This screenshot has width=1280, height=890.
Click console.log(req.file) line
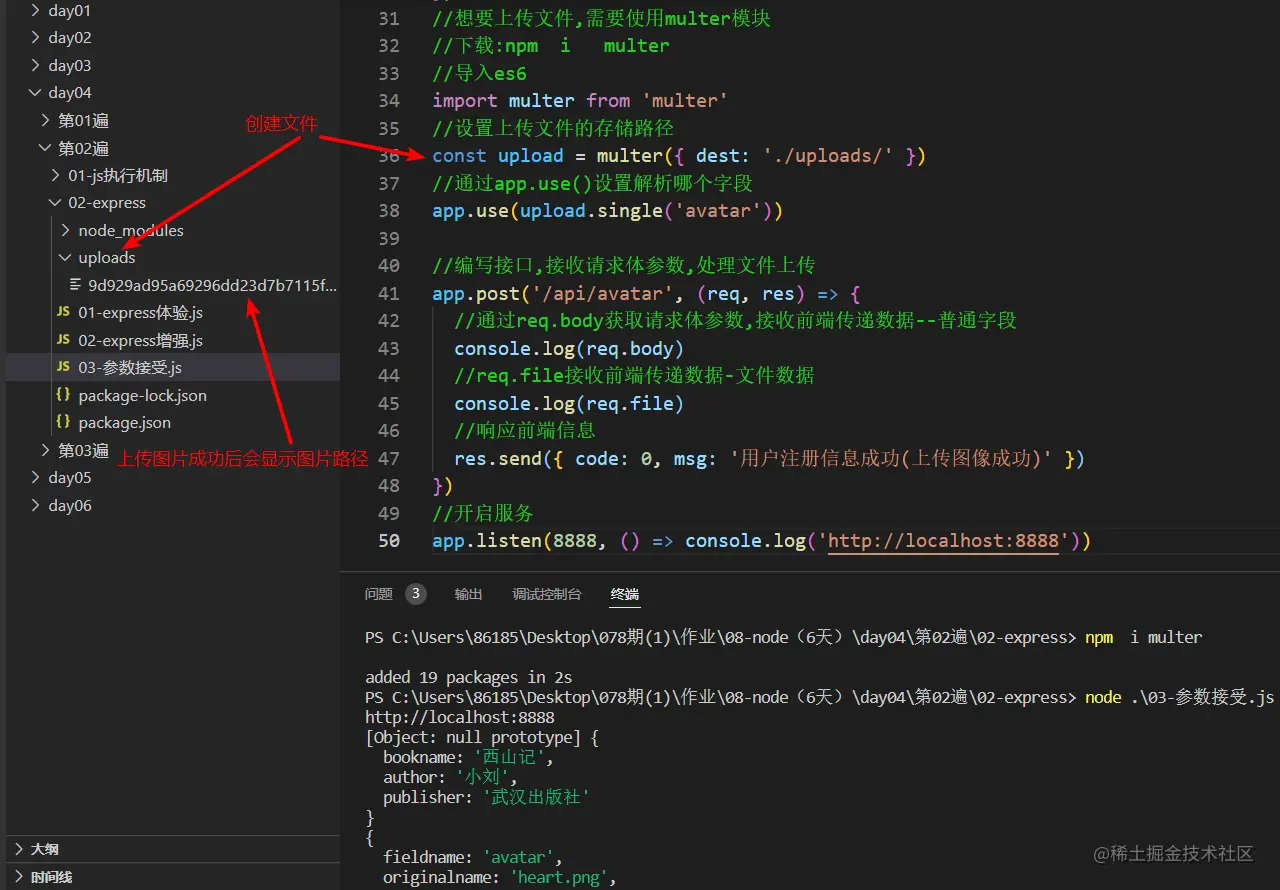click(569, 404)
